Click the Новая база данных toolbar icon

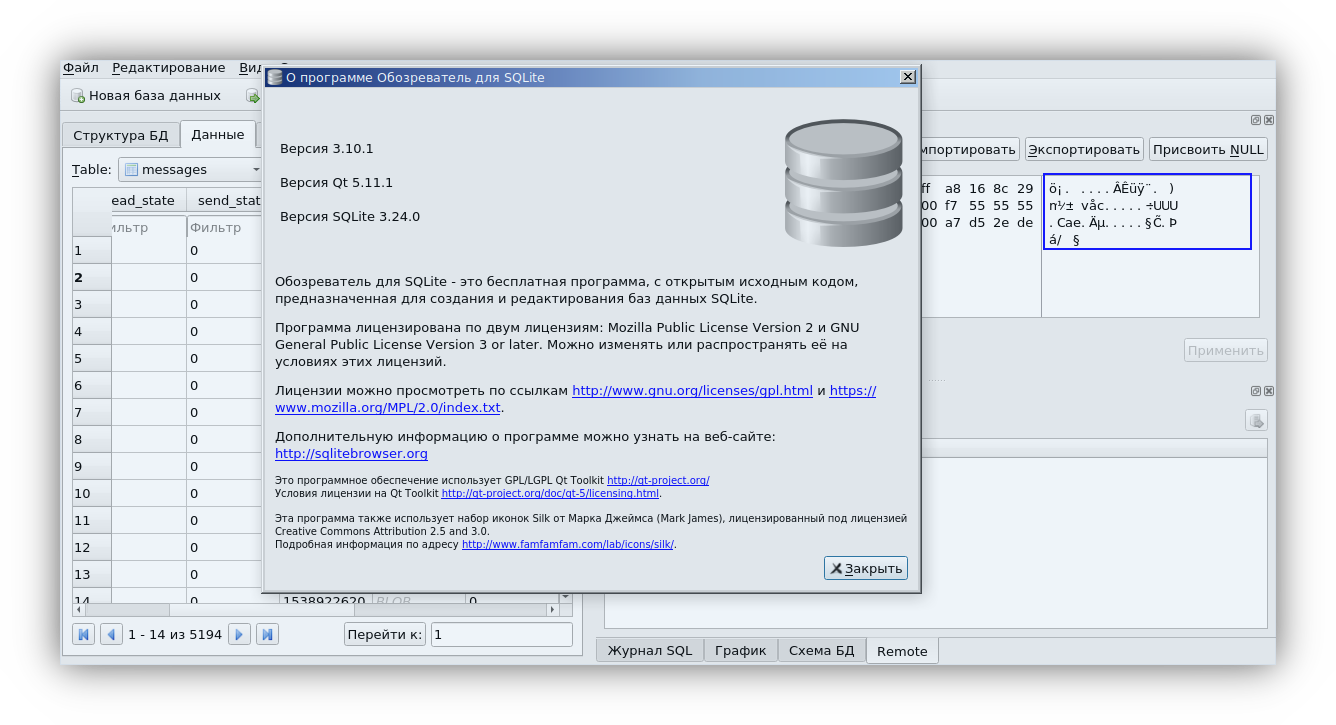click(x=76, y=95)
